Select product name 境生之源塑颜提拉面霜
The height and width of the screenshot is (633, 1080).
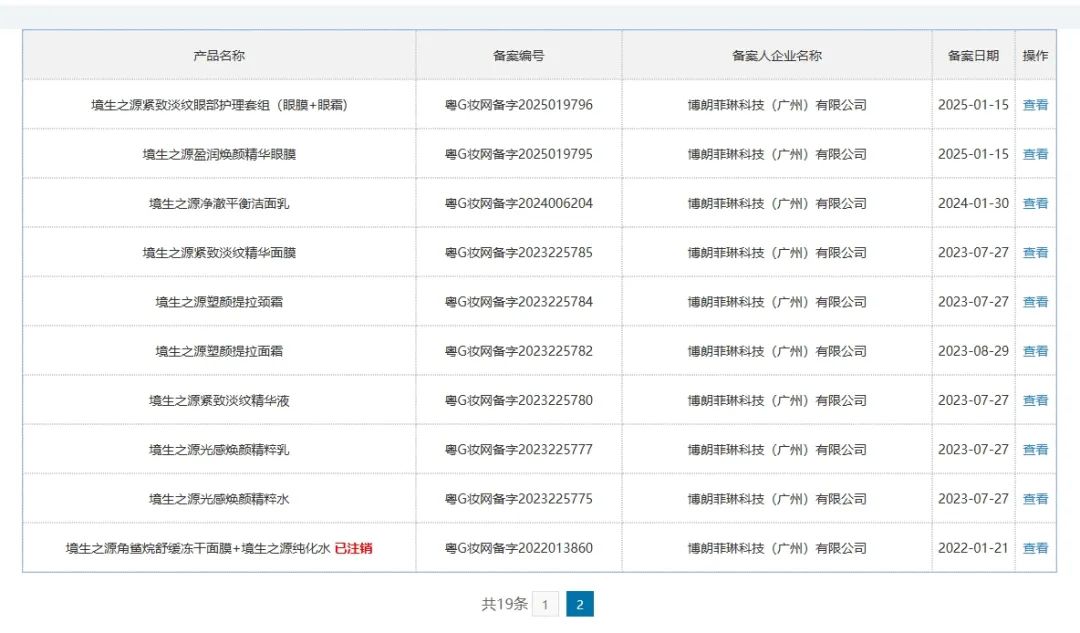point(219,351)
